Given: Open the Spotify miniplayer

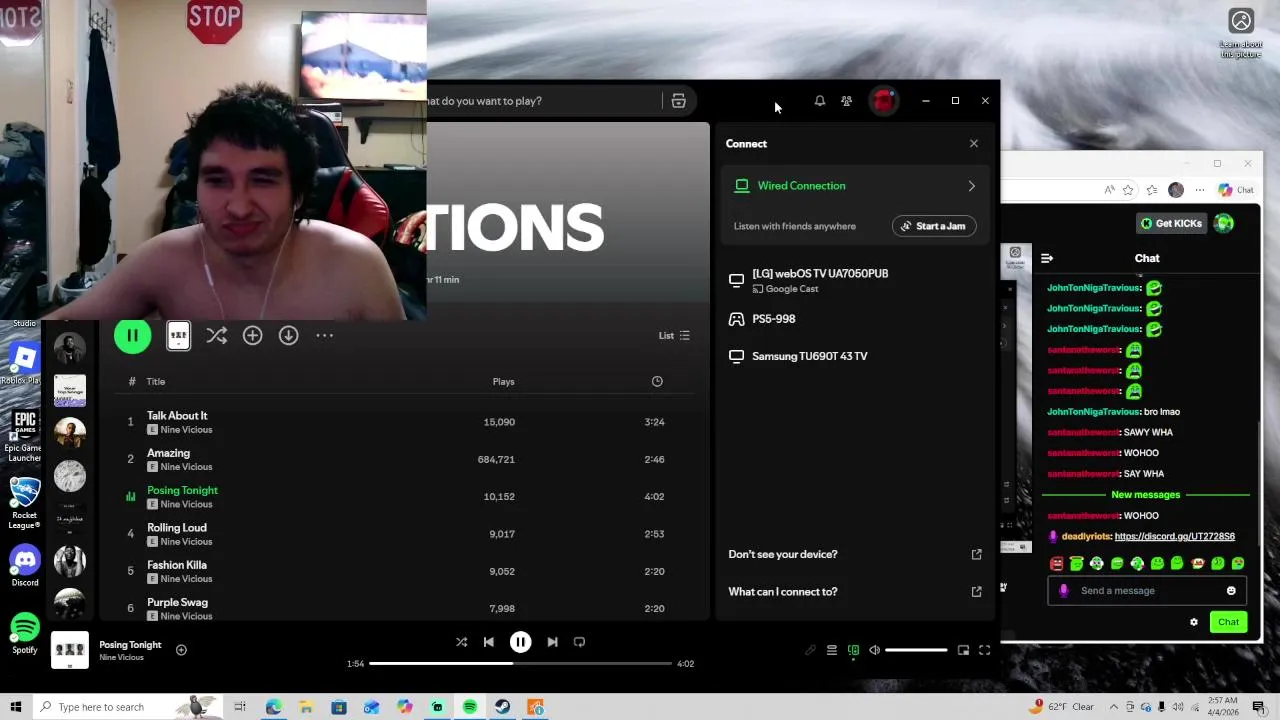Looking at the screenshot, I should [963, 650].
